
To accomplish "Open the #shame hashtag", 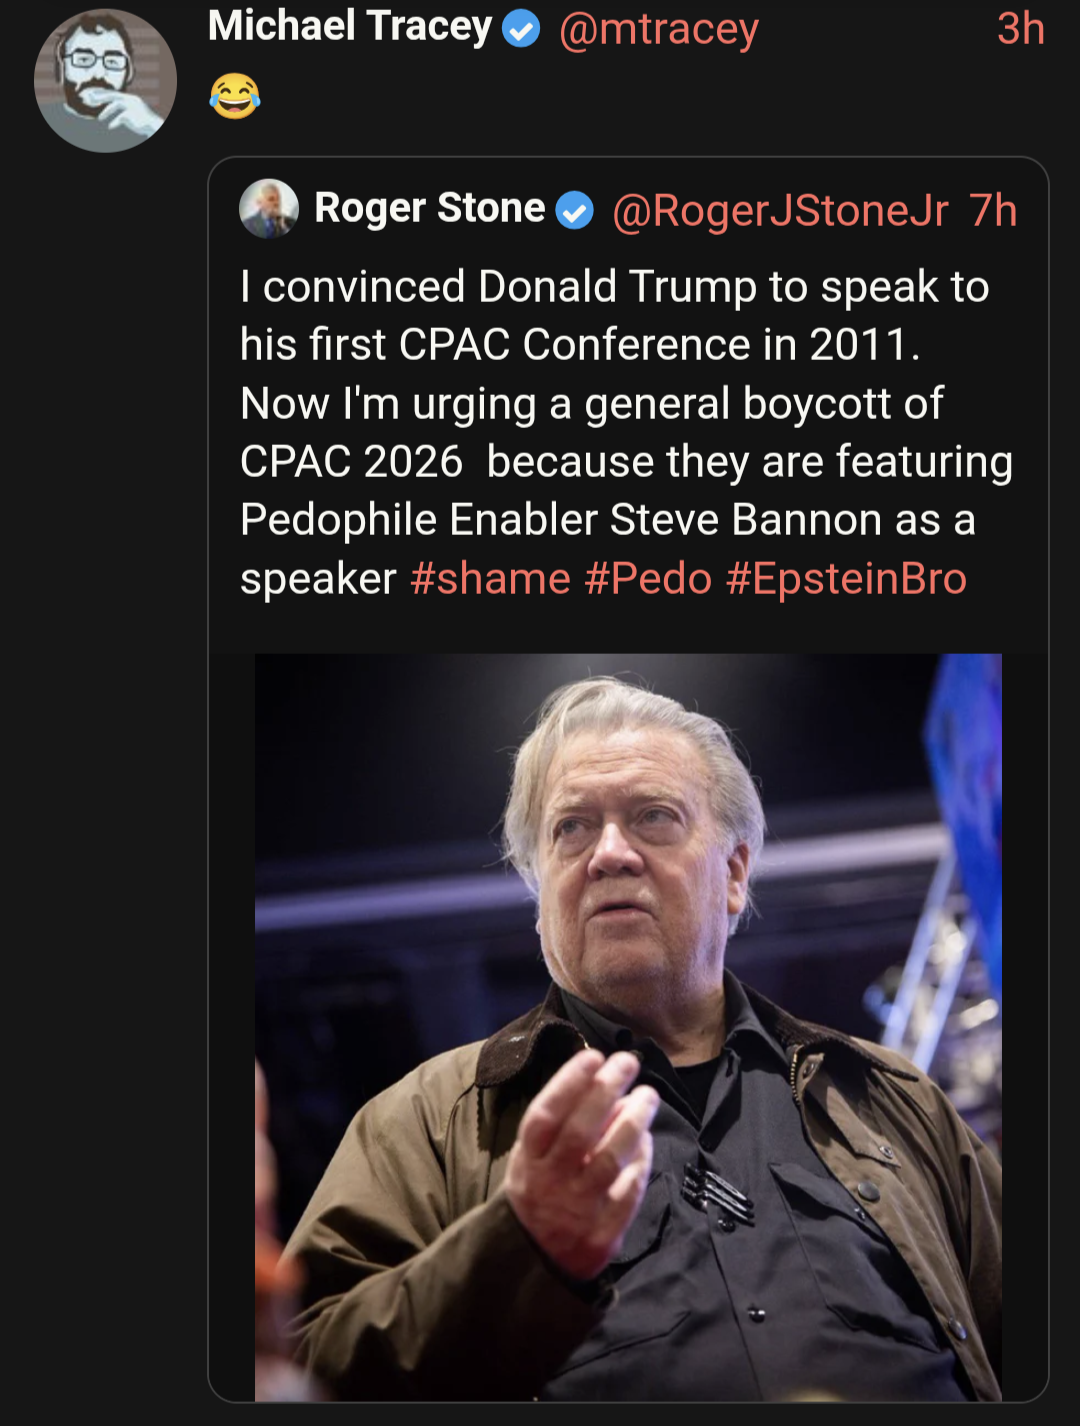I will click(490, 579).
